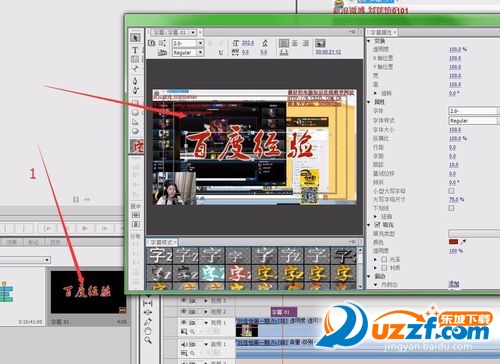Screen dimensions: 500x364
Task: Click the 字幕 01 thumbnail in project panel
Action: pos(88,292)
